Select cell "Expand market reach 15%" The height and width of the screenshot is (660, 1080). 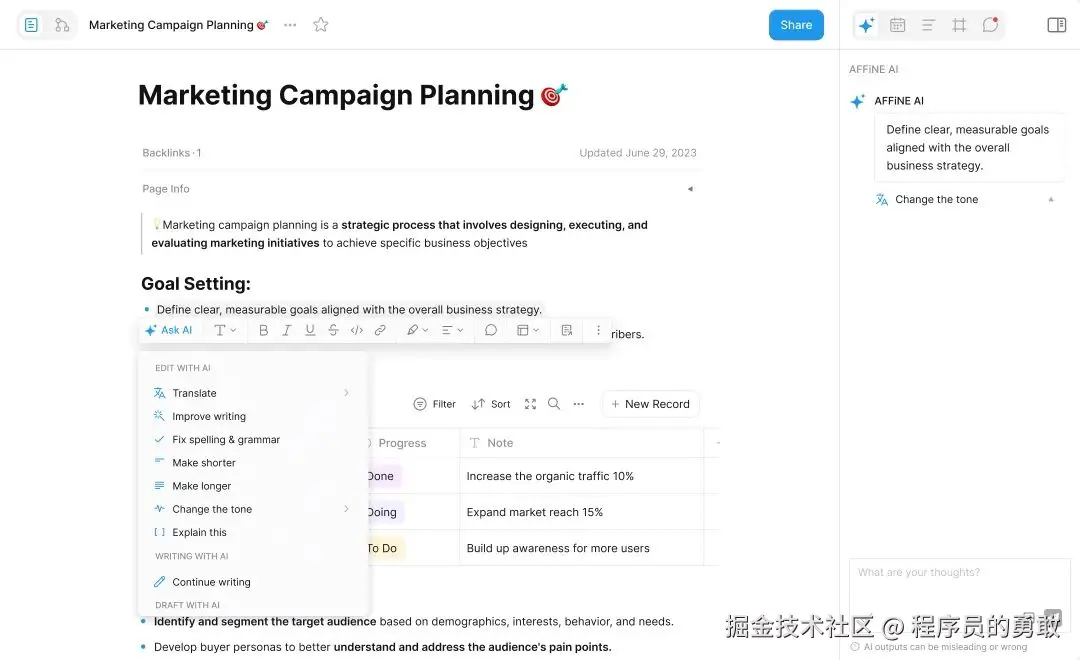click(x=581, y=512)
